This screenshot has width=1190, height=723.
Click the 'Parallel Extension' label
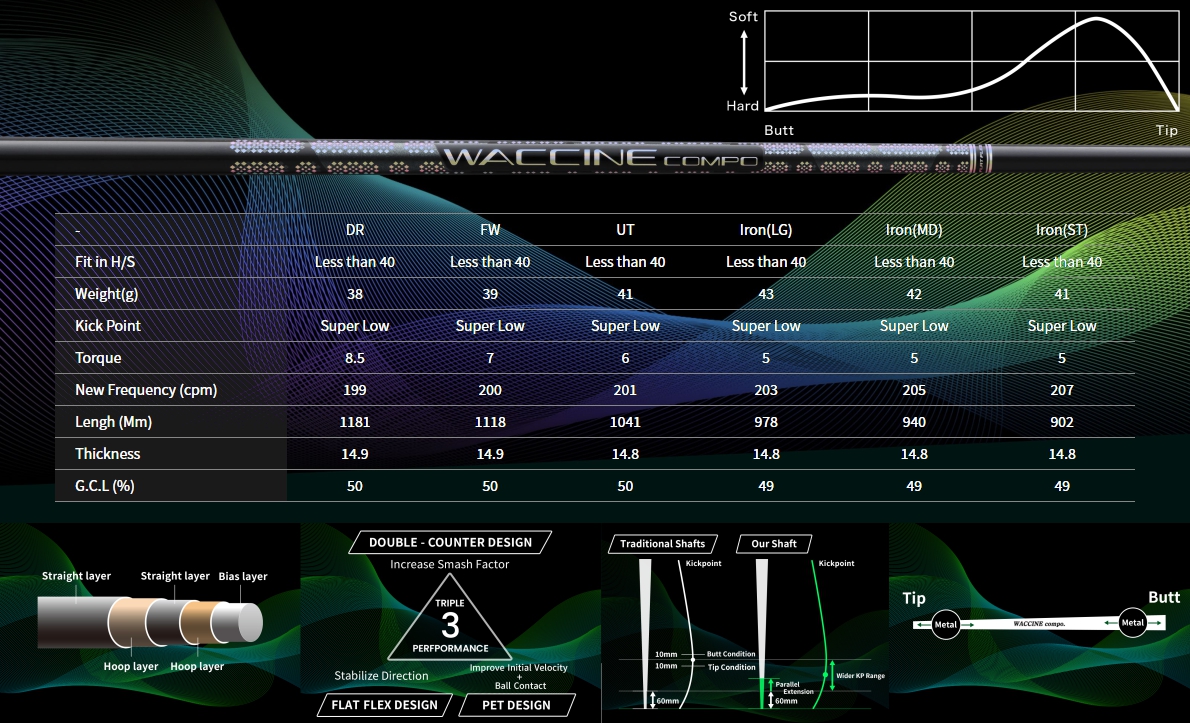click(795, 688)
